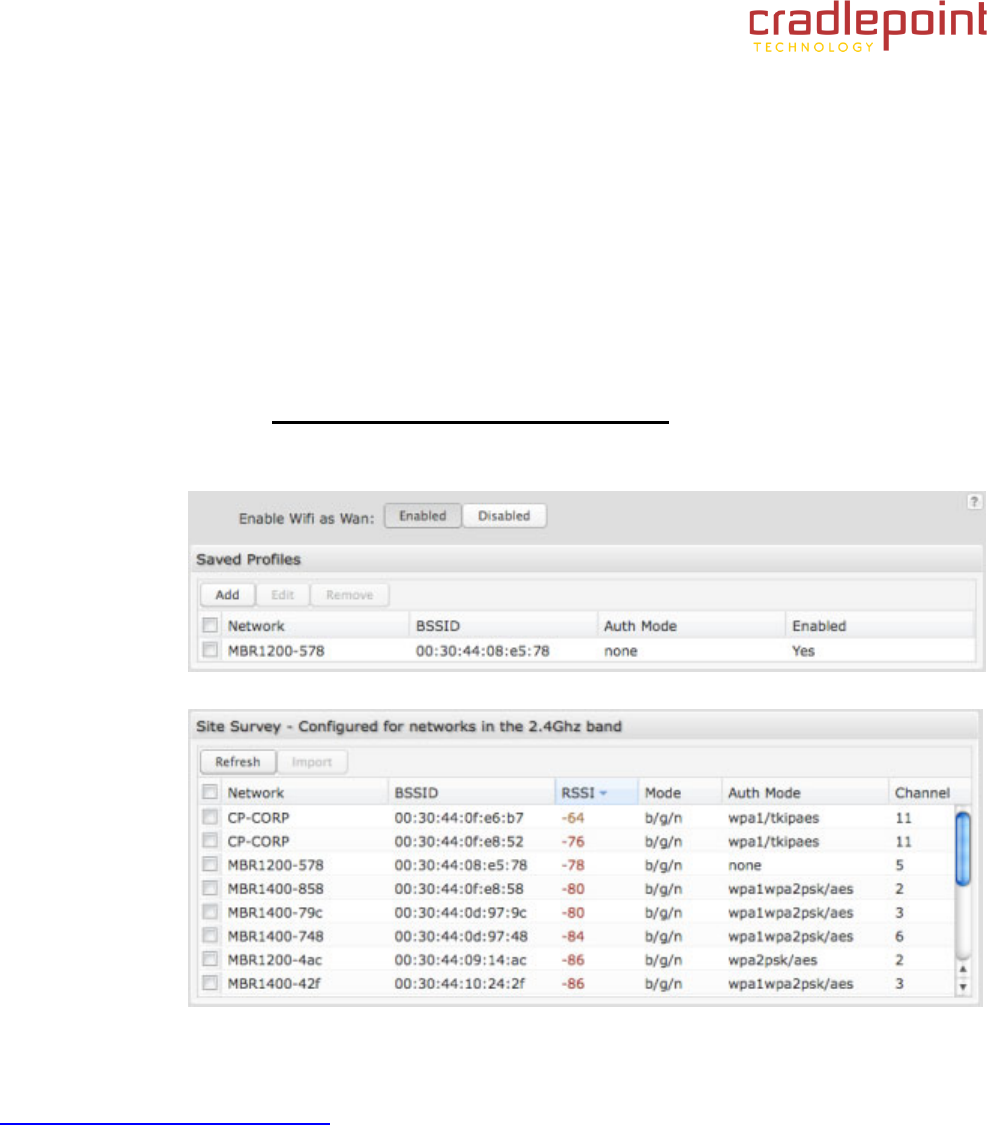Open the help question mark icon
Screen dimensions: 987x1125
coord(973,502)
